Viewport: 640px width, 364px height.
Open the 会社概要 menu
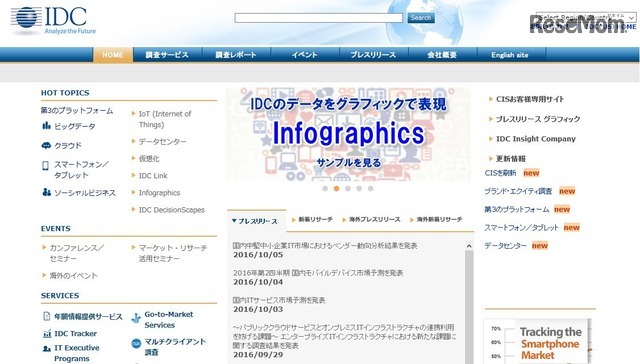pos(442,55)
